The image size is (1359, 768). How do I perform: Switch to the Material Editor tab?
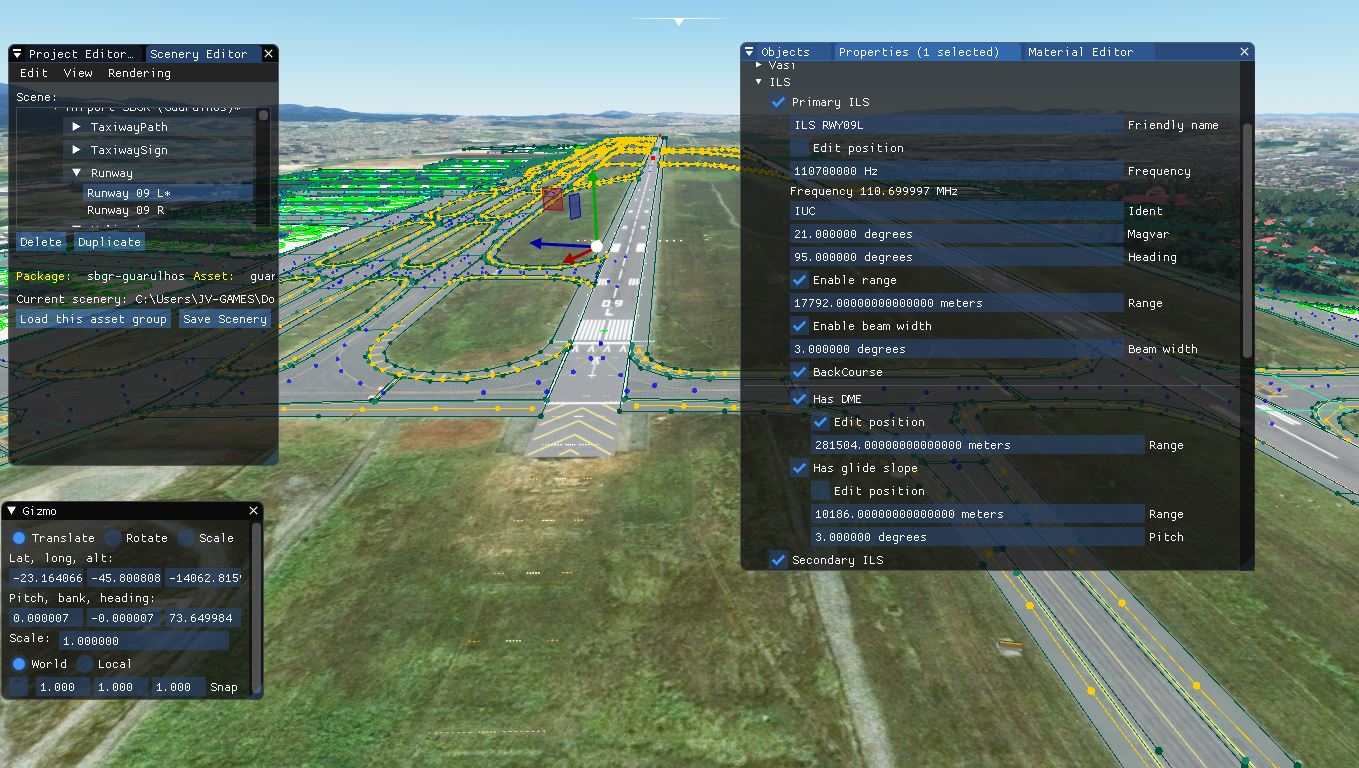1080,52
